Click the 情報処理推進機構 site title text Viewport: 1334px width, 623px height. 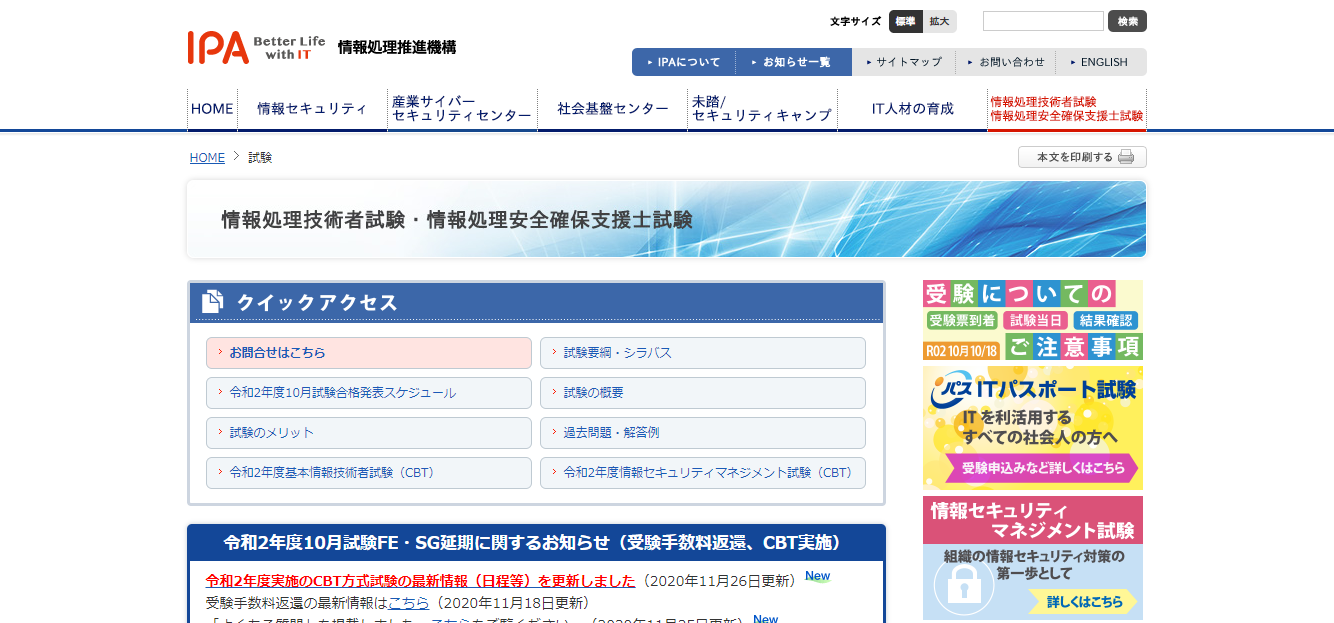[x=397, y=47]
